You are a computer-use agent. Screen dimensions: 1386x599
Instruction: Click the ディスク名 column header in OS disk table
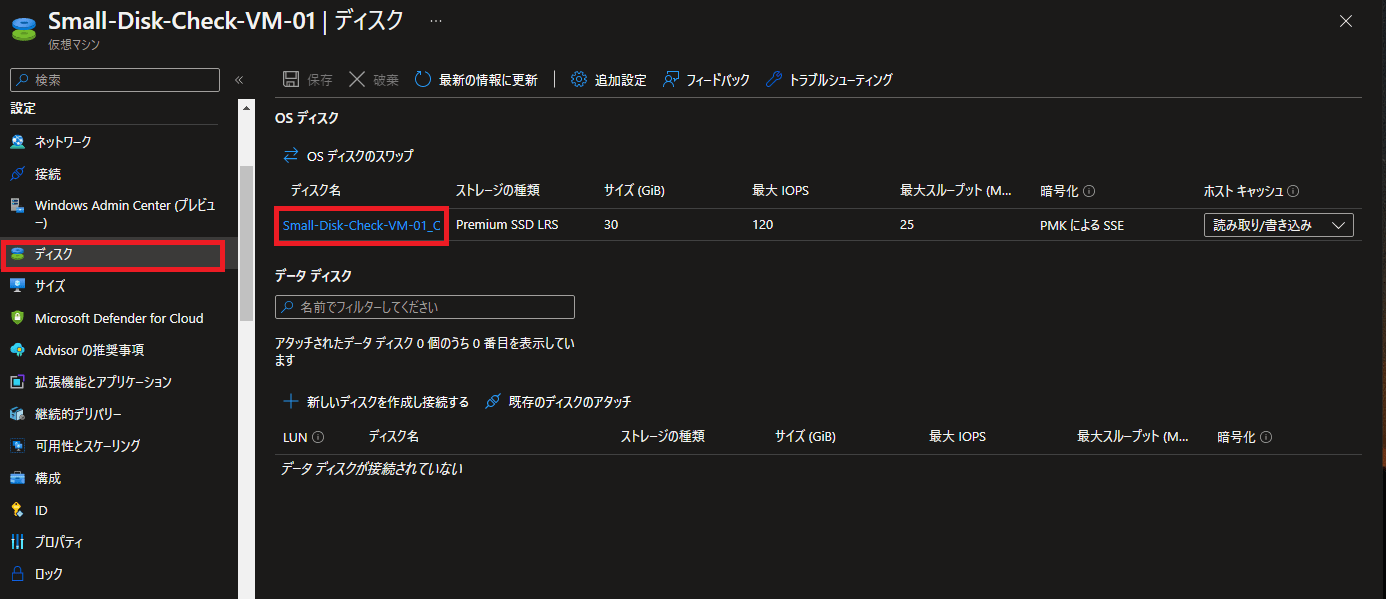[316, 191]
